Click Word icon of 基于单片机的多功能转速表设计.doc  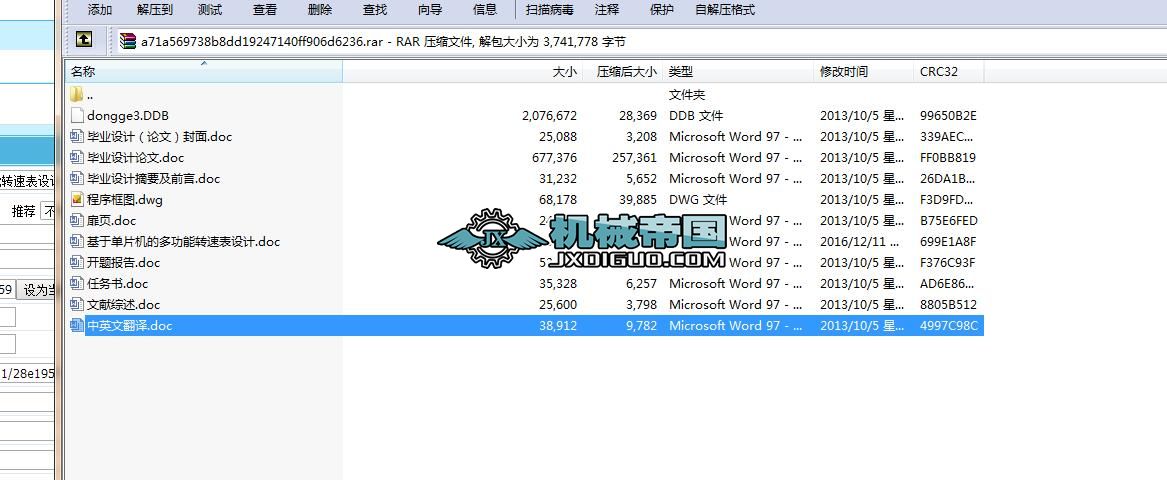click(77, 241)
